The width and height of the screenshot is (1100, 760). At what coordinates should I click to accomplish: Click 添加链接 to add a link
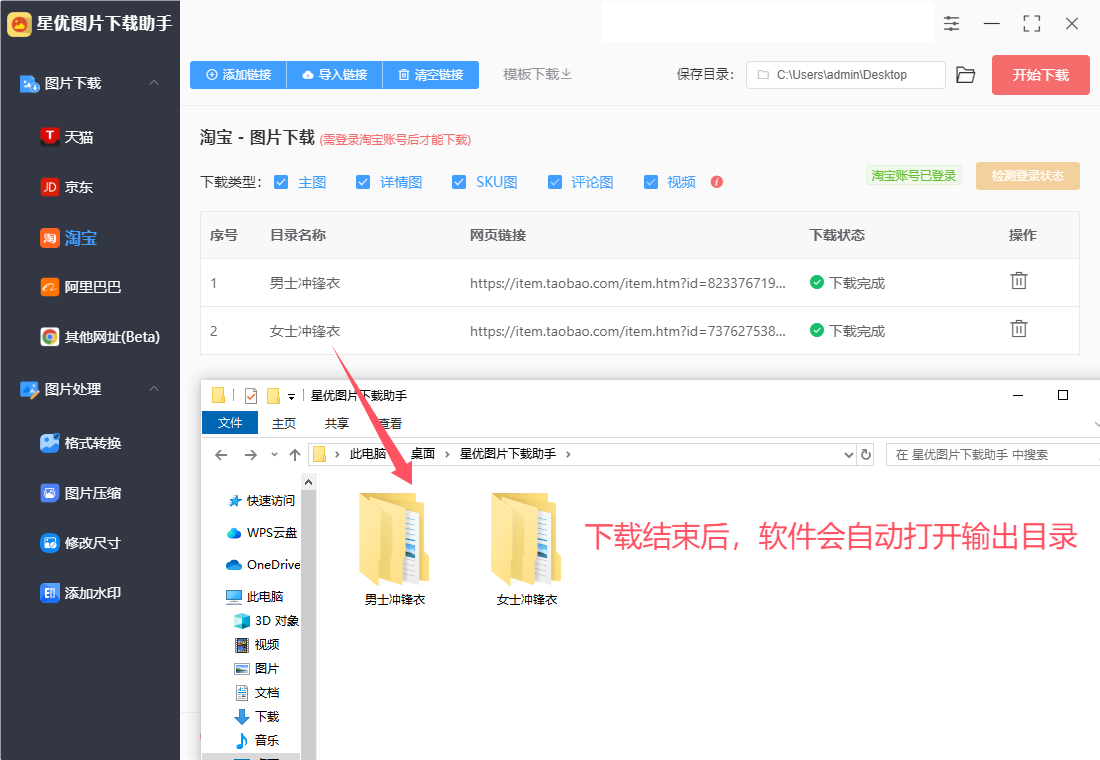[x=239, y=75]
